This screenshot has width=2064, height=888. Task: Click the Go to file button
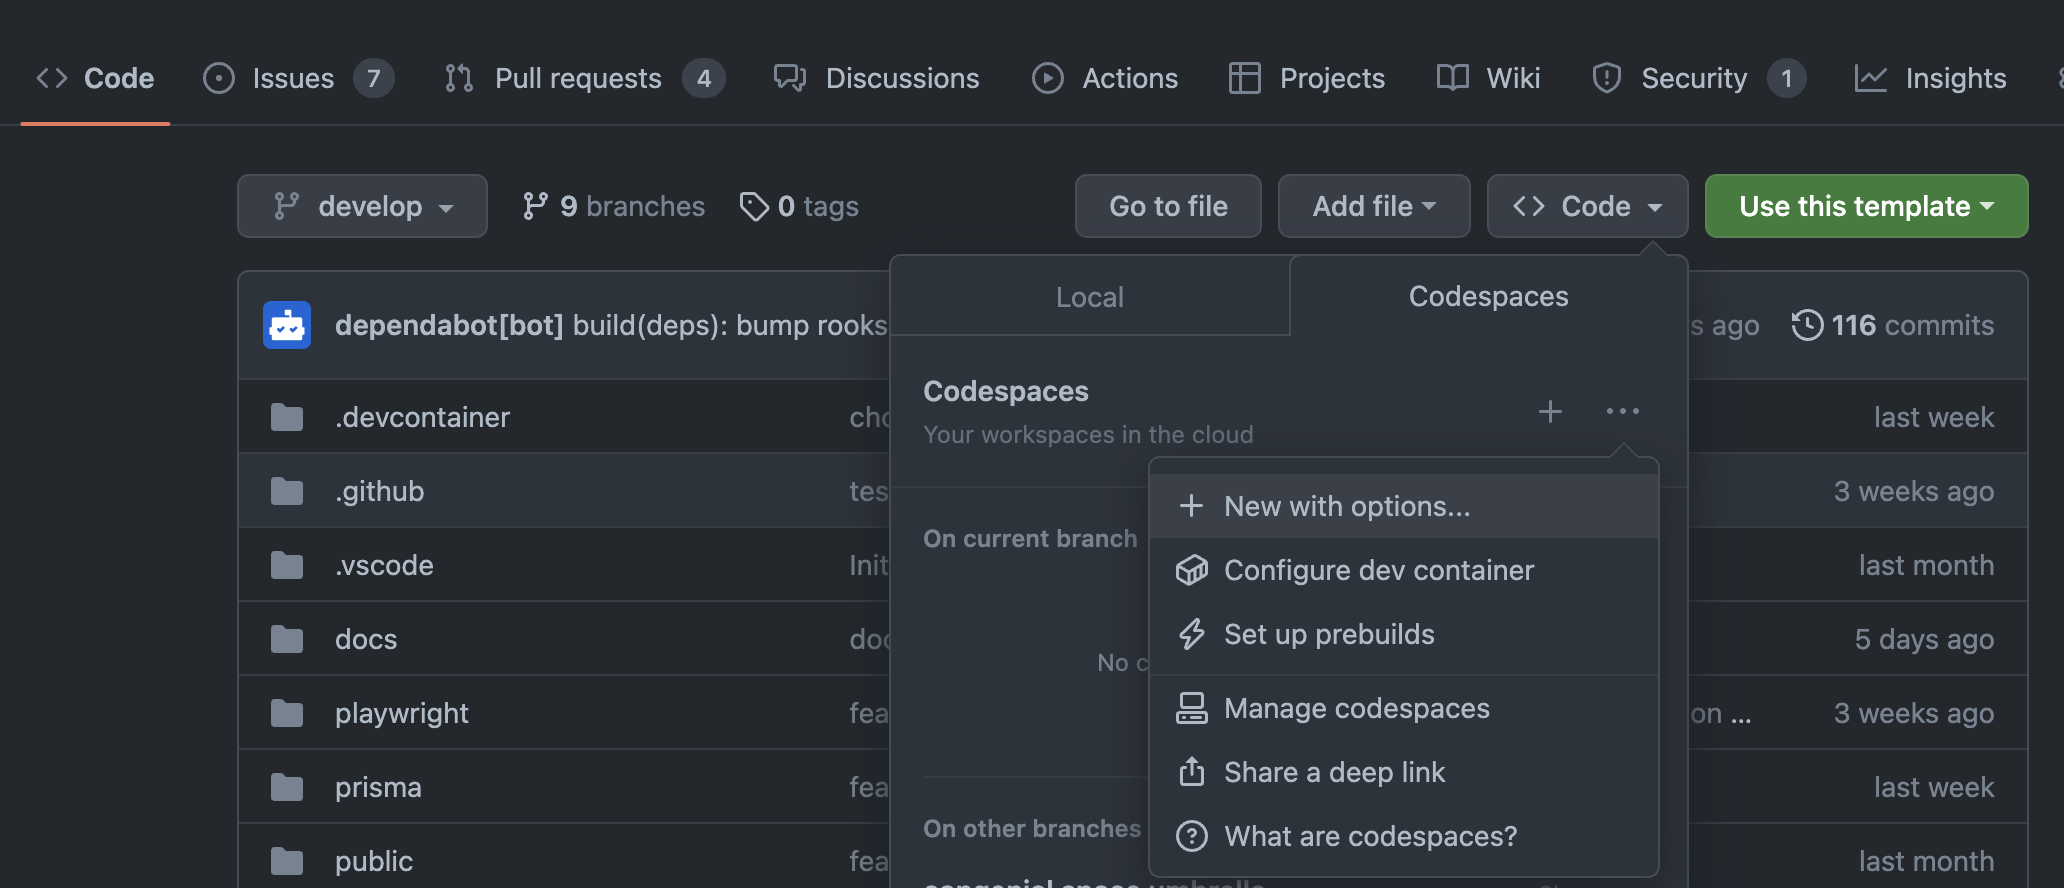(1168, 206)
